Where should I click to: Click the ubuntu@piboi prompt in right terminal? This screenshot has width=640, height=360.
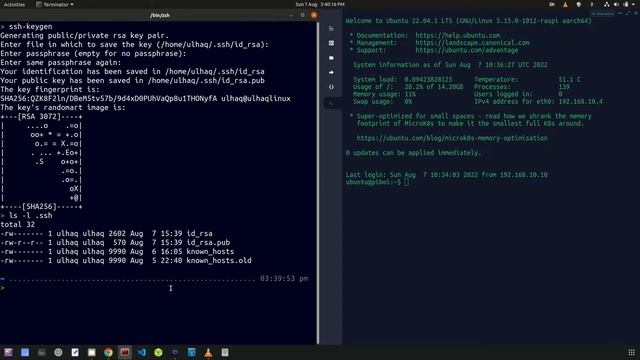pyautogui.click(x=373, y=182)
